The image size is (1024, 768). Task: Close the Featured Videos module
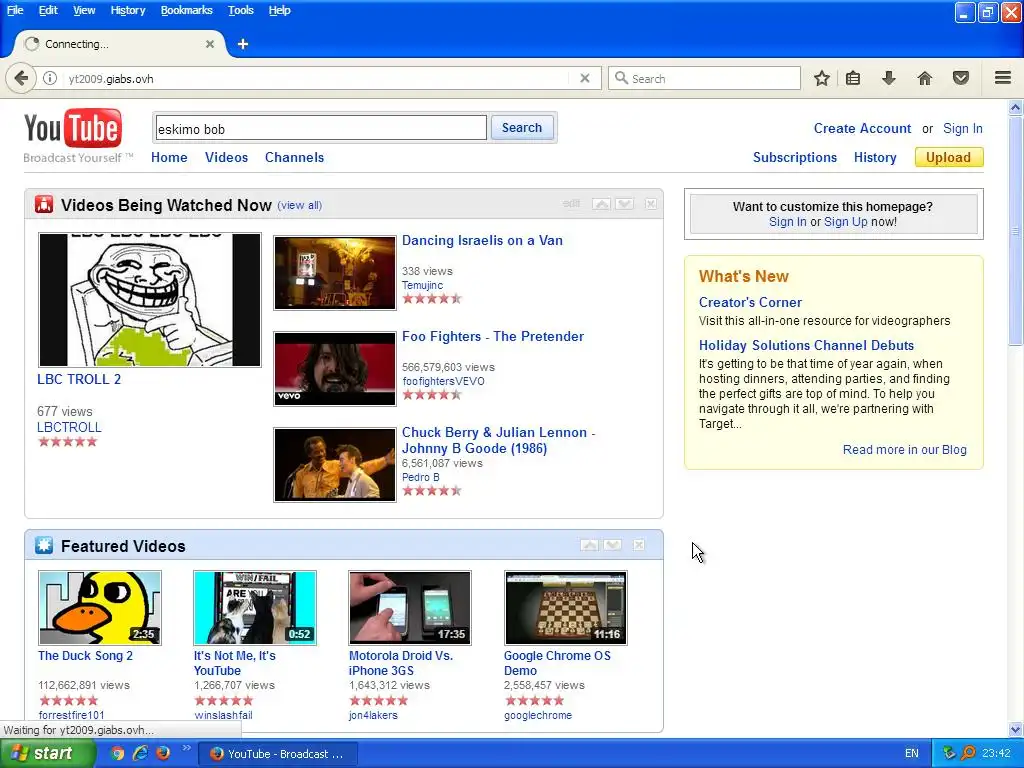tap(639, 545)
